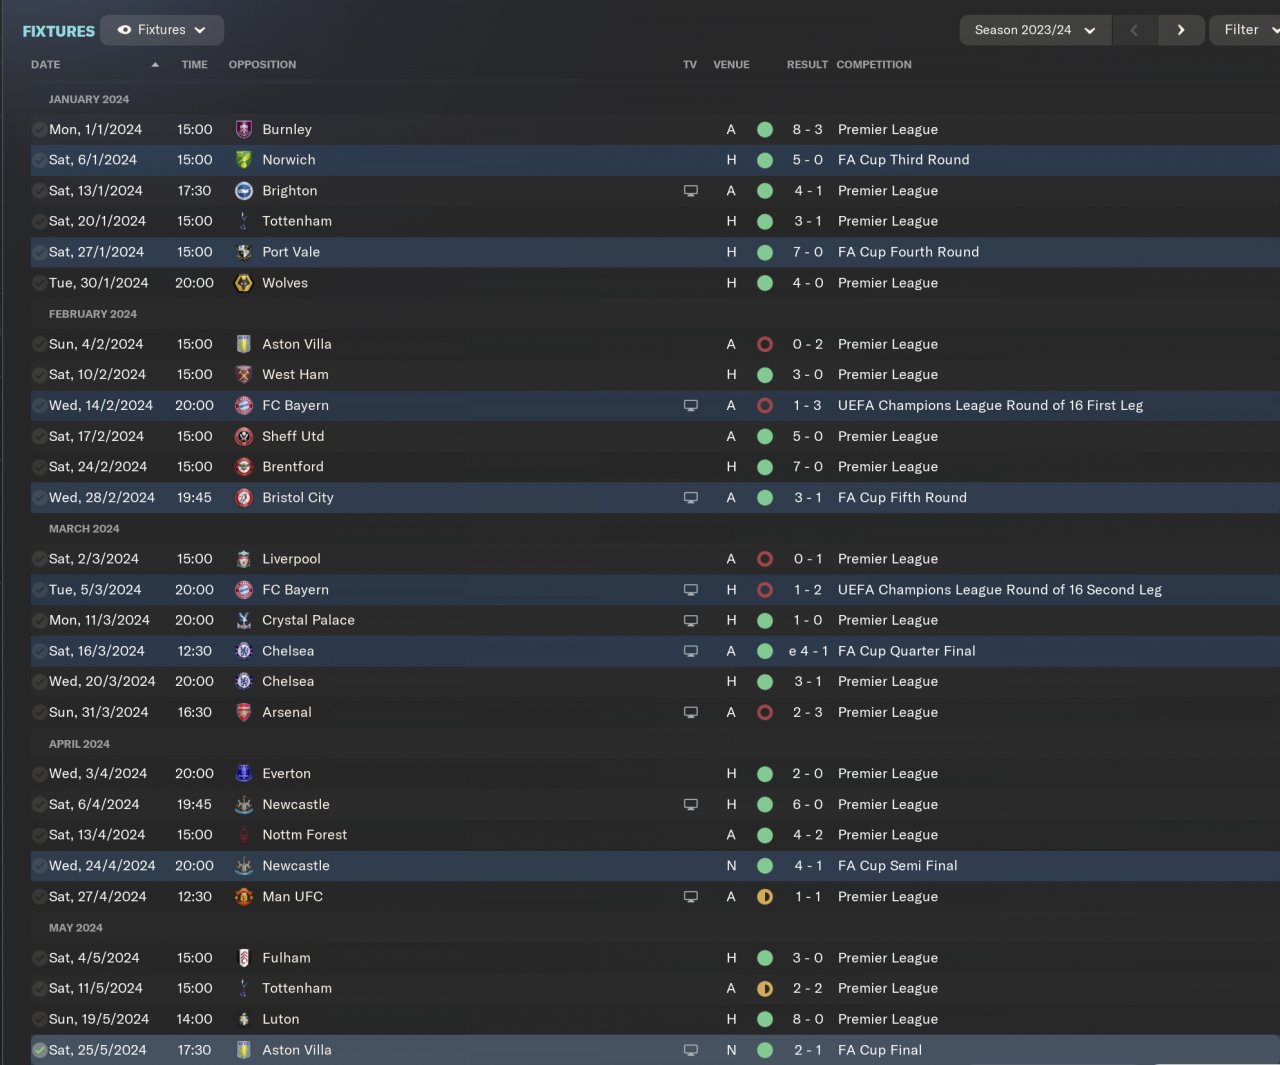
Task: Click the West Ham club badge
Action: pos(243,375)
